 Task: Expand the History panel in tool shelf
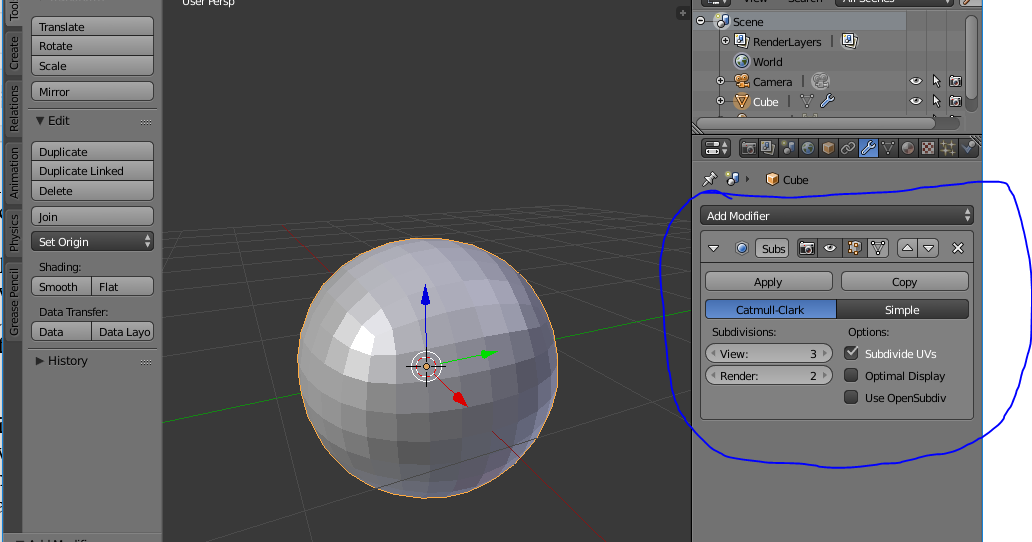click(x=39, y=360)
